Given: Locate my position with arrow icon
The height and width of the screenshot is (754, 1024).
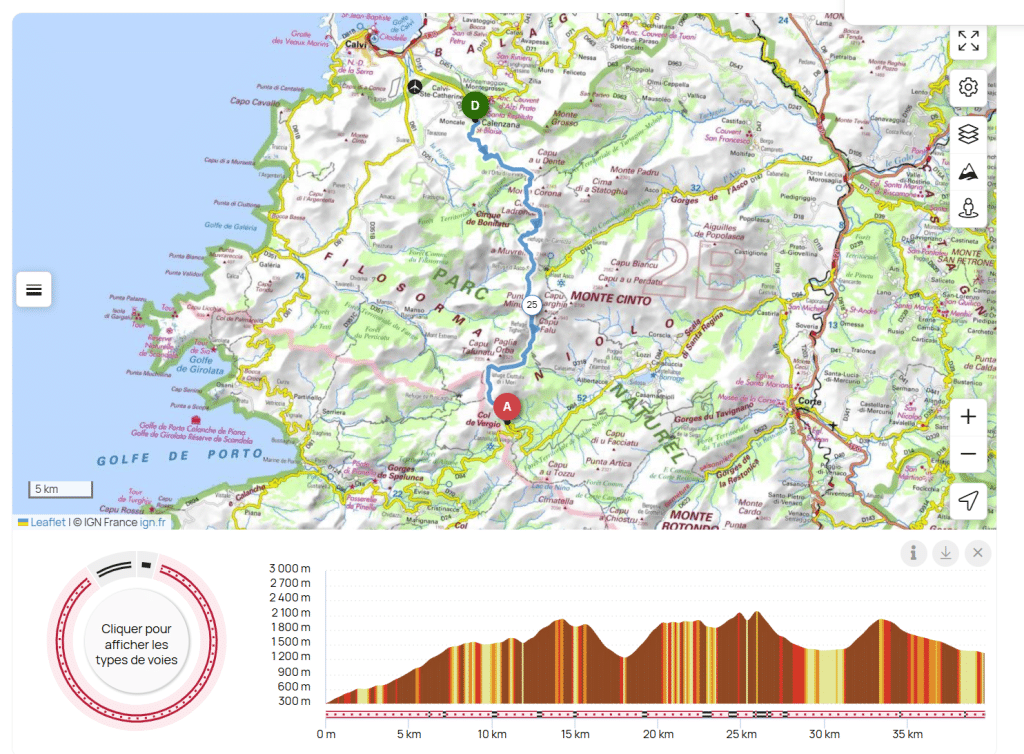Looking at the screenshot, I should [968, 501].
